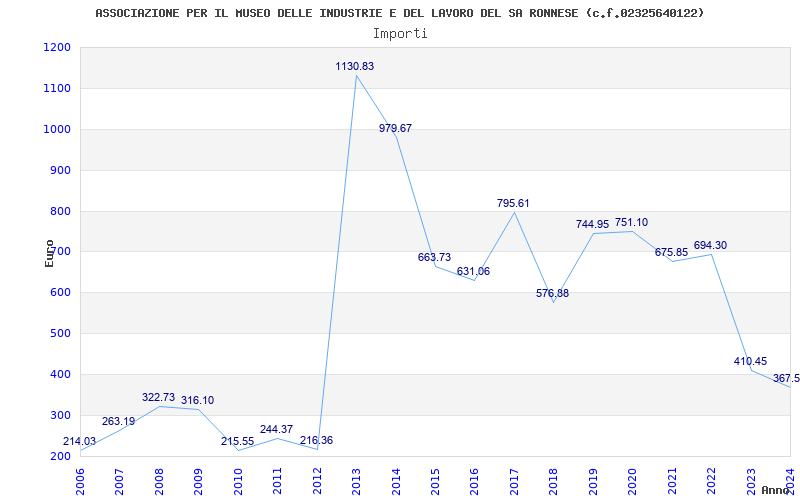Click the 2017 year label on x-axis
The width and height of the screenshot is (800, 500).
(x=514, y=481)
